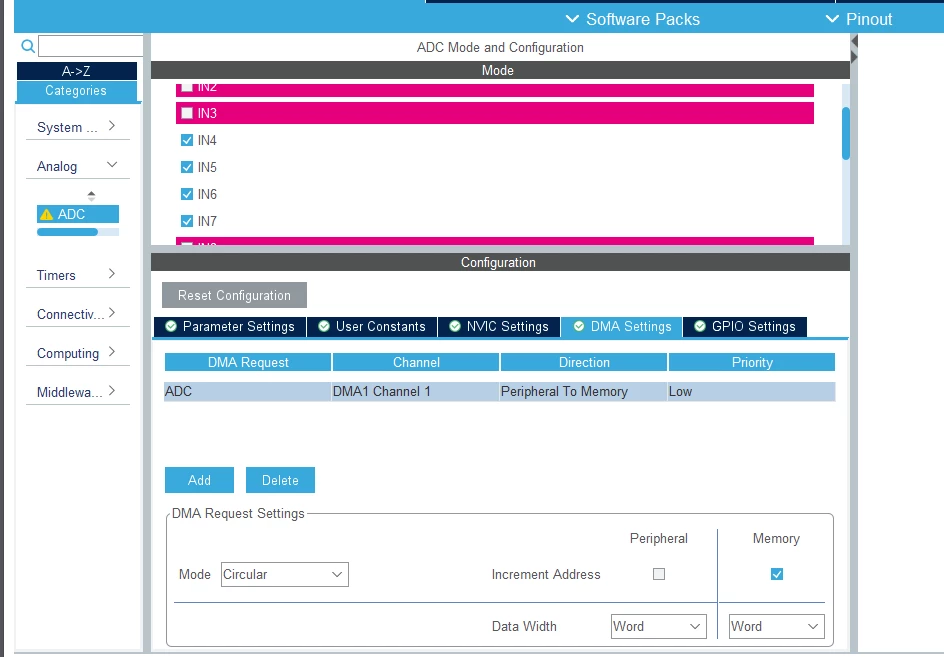The image size is (944, 657).
Task: Toggle the IN3 checkbox
Action: [187, 113]
